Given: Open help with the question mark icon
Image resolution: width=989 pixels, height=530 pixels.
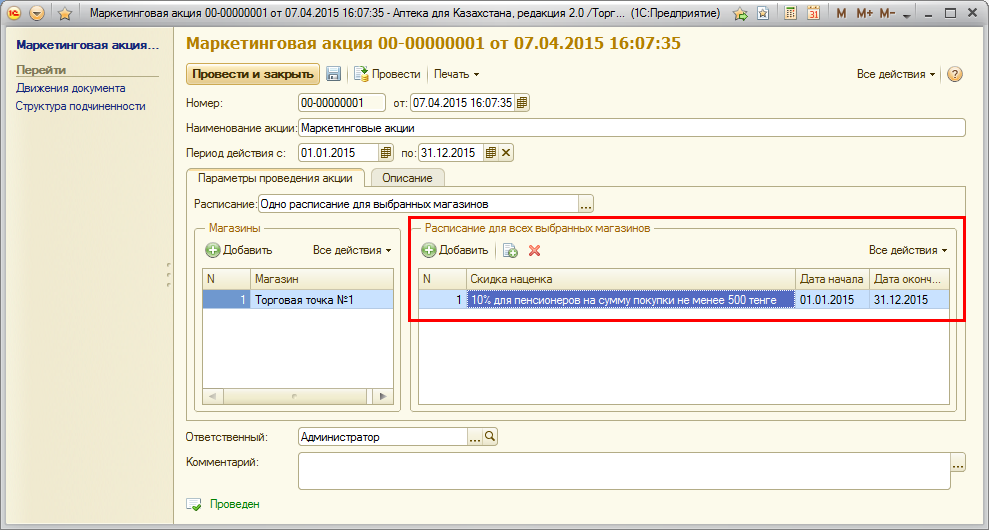Looking at the screenshot, I should [954, 74].
